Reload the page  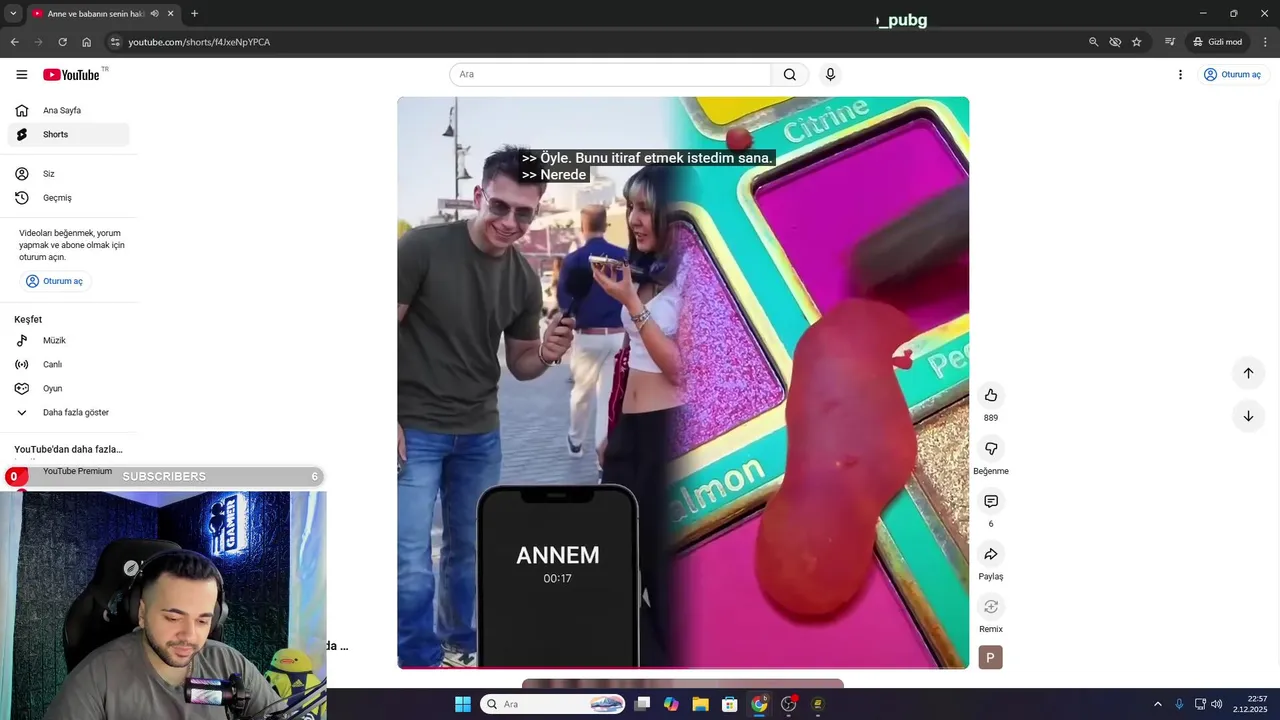62,42
